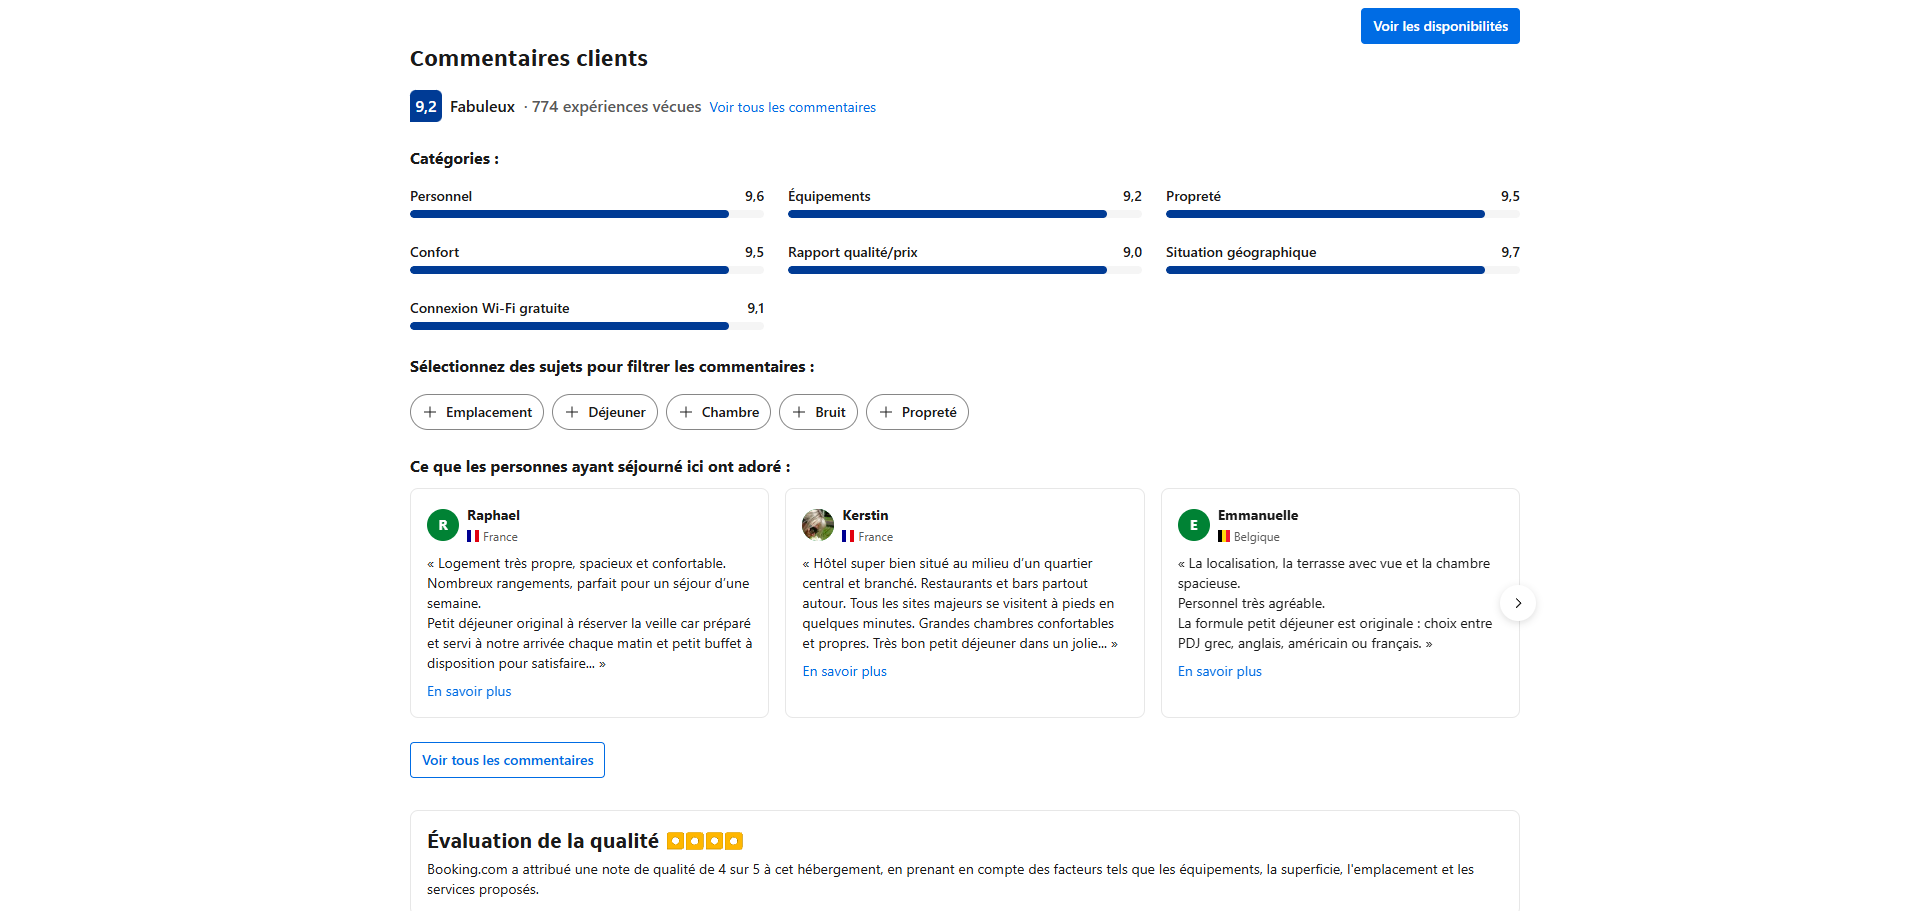Expand Raphael's review with En savoir plus

pos(469,691)
